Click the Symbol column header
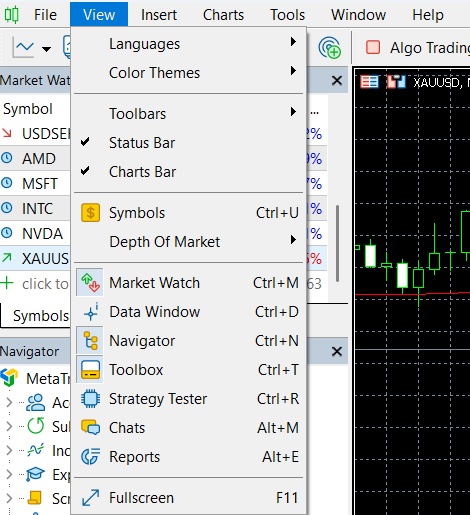The height and width of the screenshot is (515, 470). tap(28, 109)
